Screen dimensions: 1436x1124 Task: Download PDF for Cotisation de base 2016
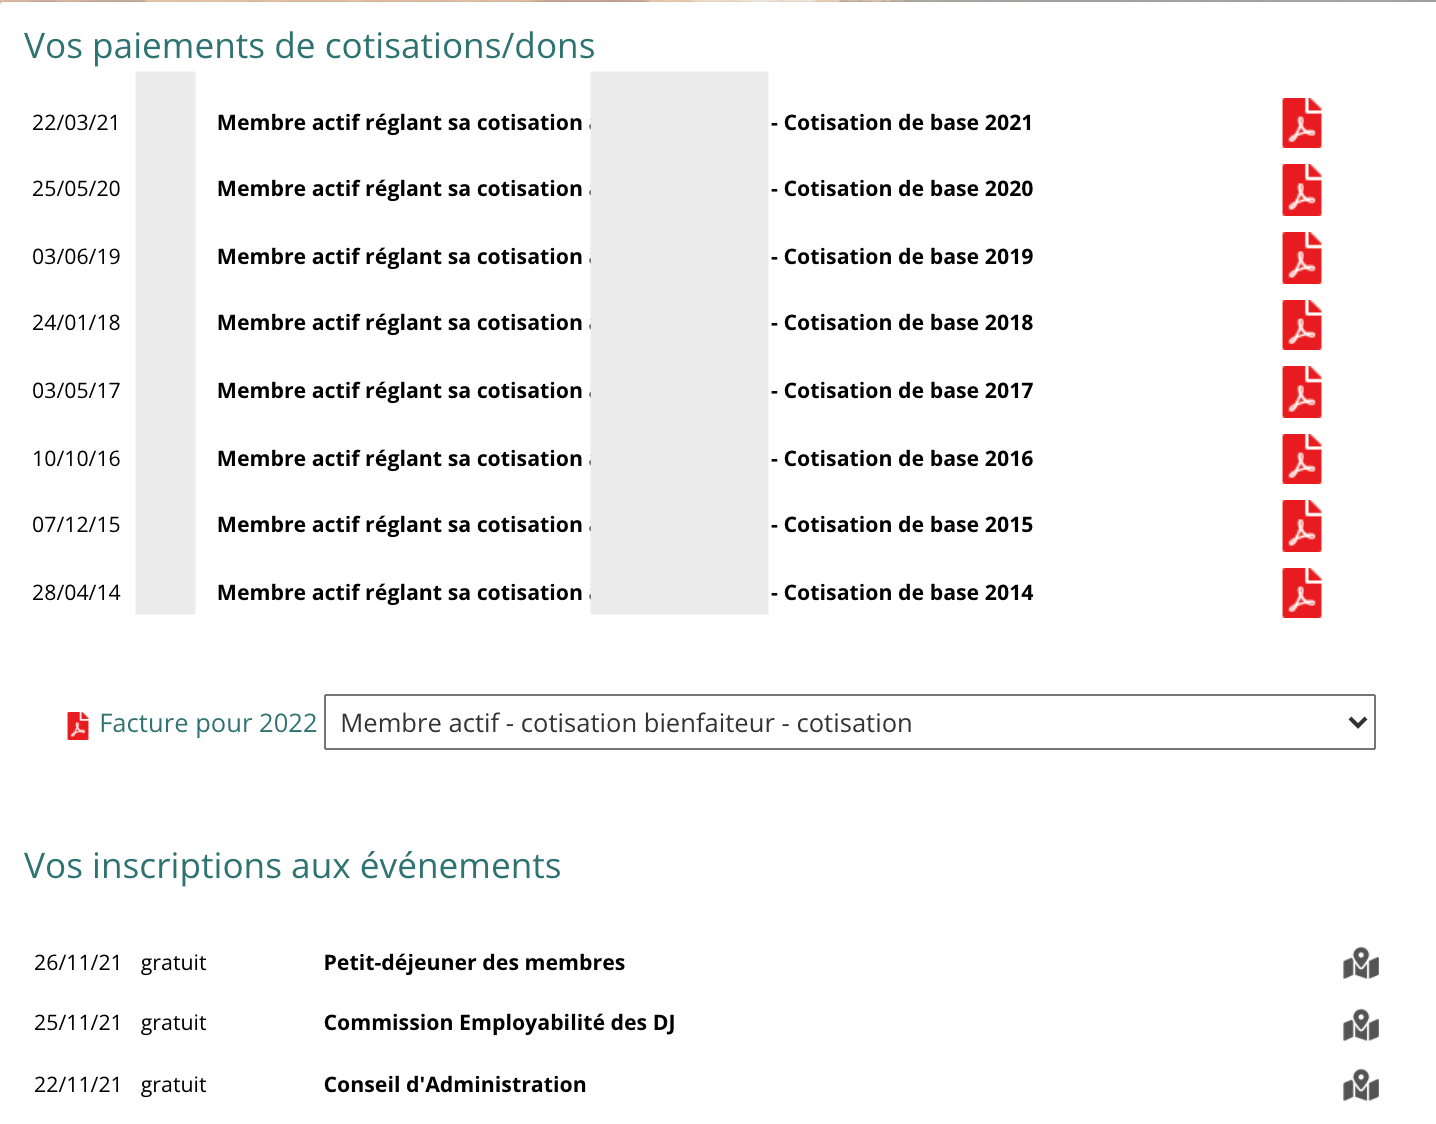pyautogui.click(x=1301, y=459)
